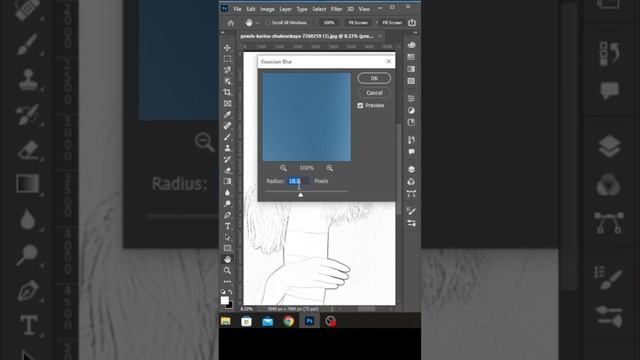640x360 pixels.
Task: Select the Path Selection tool
Action: tap(227, 237)
